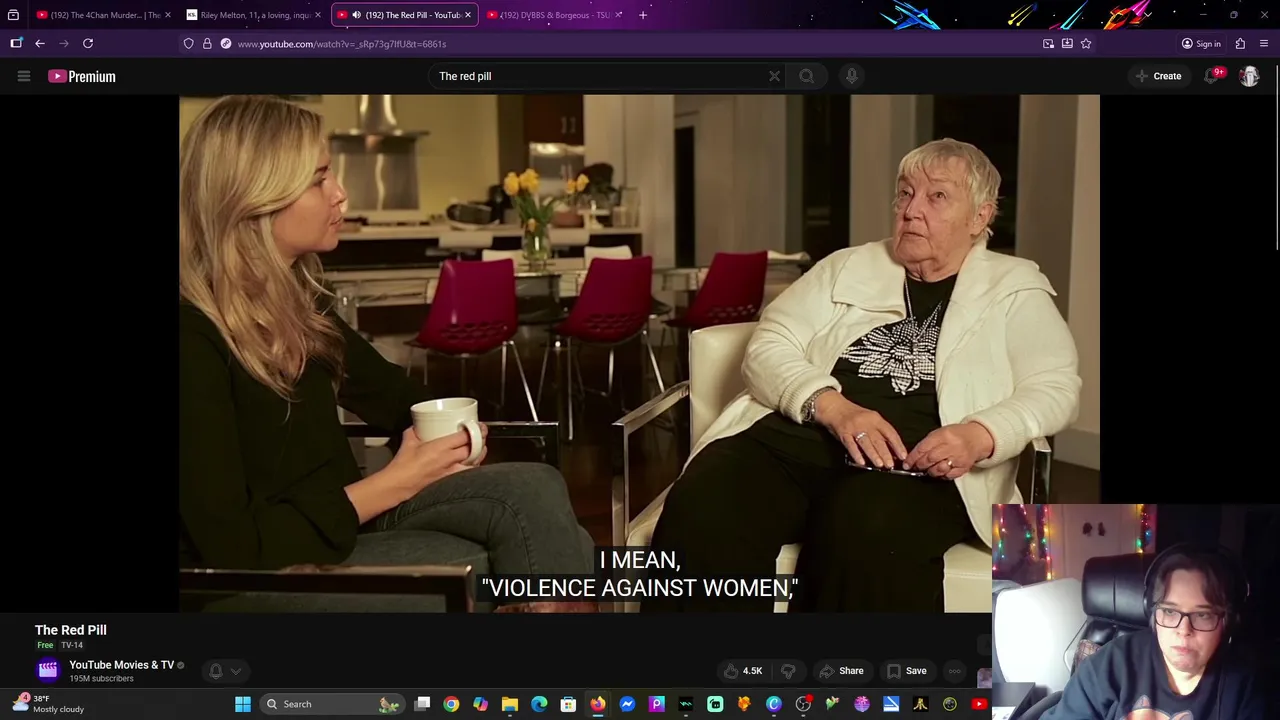Dislike the video
Screen dimensions: 1280x720
(788, 671)
